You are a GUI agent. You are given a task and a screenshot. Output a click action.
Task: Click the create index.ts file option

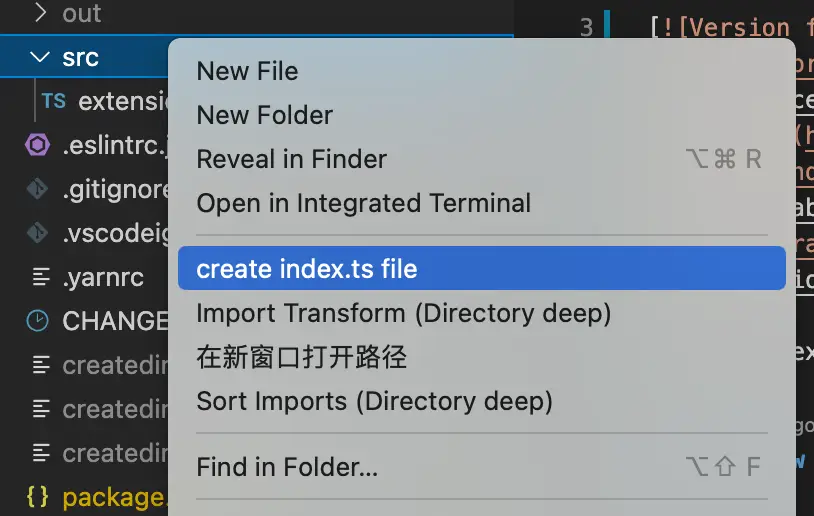tap(306, 269)
